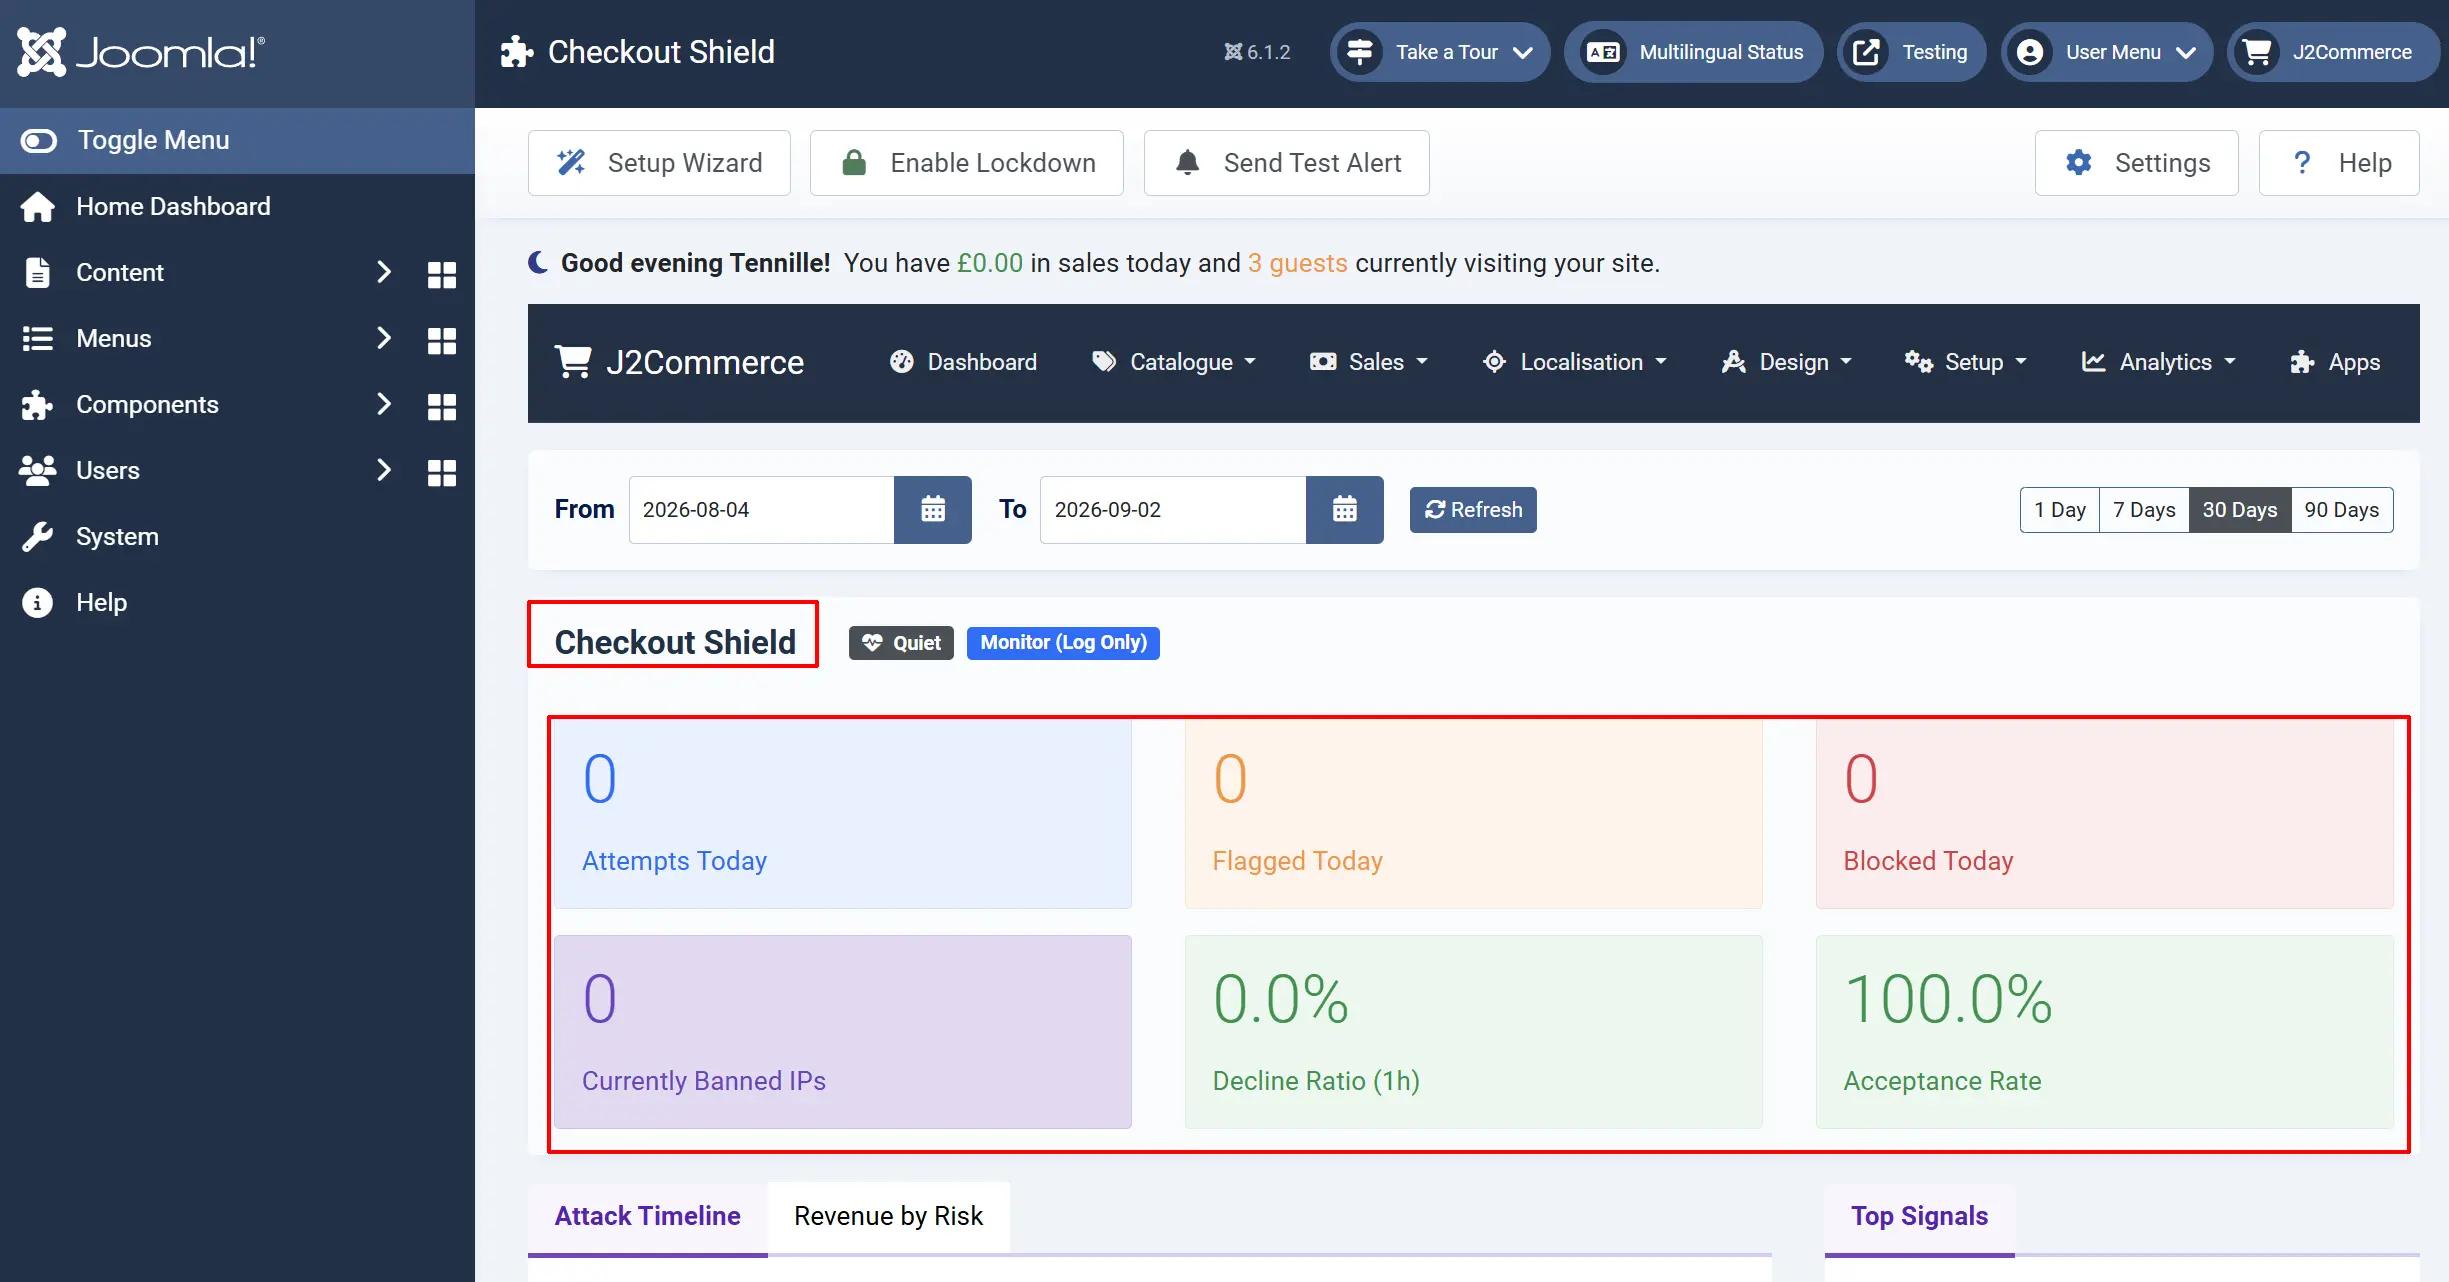Open the Localisation dropdown menu
The width and height of the screenshot is (2449, 1282).
[x=1575, y=362]
